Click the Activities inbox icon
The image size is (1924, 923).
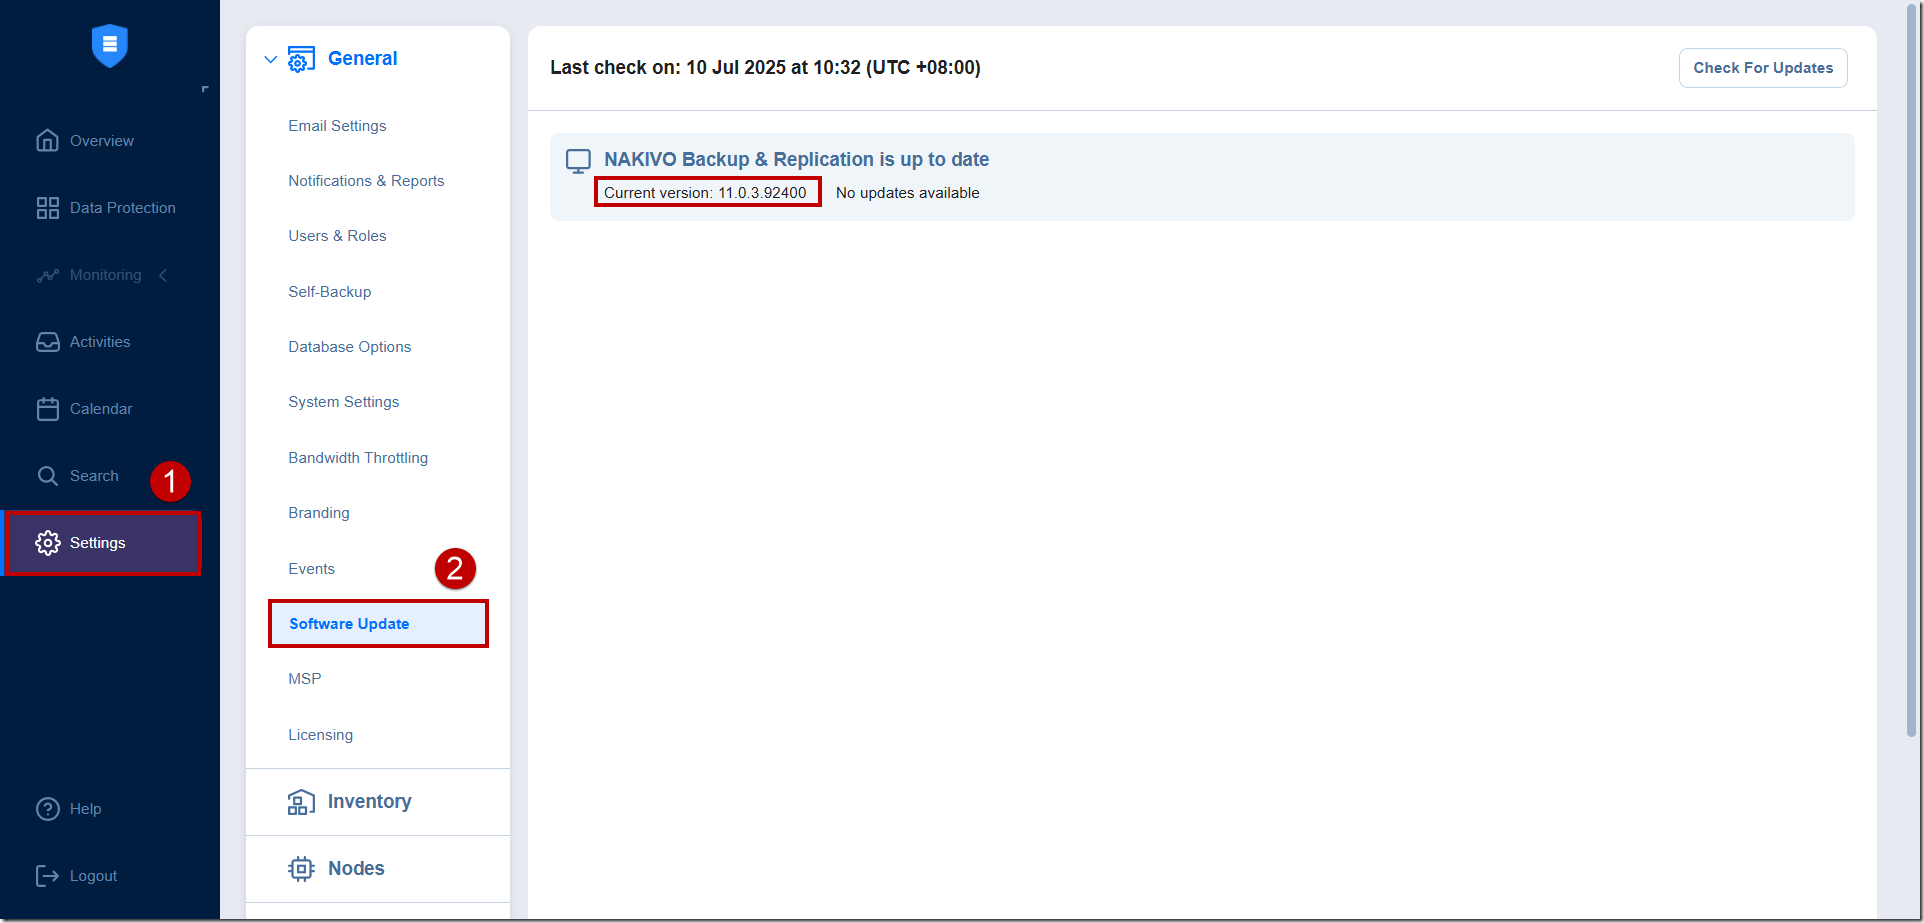[x=47, y=342]
